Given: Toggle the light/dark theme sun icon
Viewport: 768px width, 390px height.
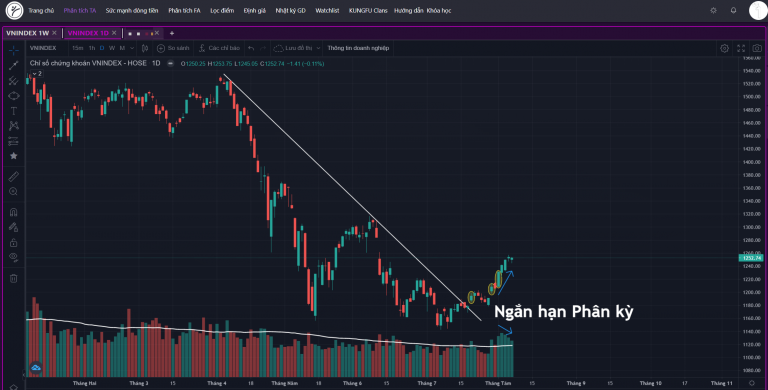Looking at the screenshot, I should [713, 10].
